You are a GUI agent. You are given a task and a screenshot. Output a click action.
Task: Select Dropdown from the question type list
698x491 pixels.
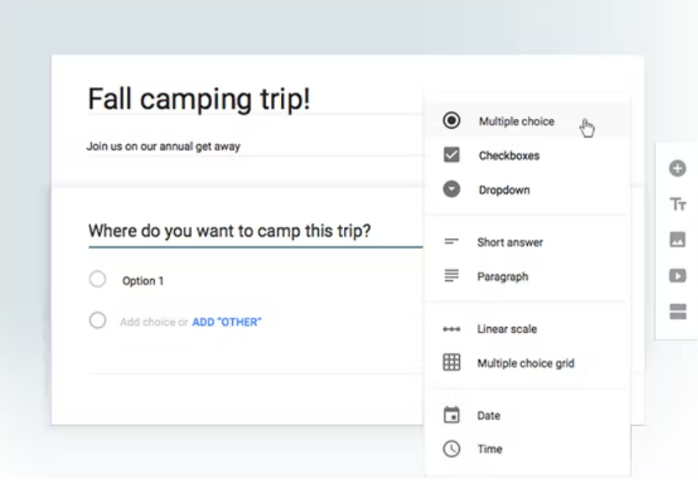pyautogui.click(x=504, y=190)
